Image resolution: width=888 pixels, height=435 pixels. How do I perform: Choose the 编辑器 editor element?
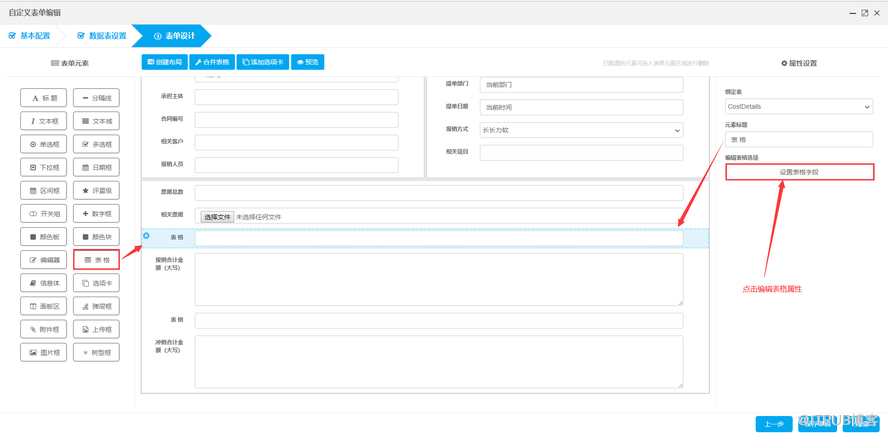44,260
